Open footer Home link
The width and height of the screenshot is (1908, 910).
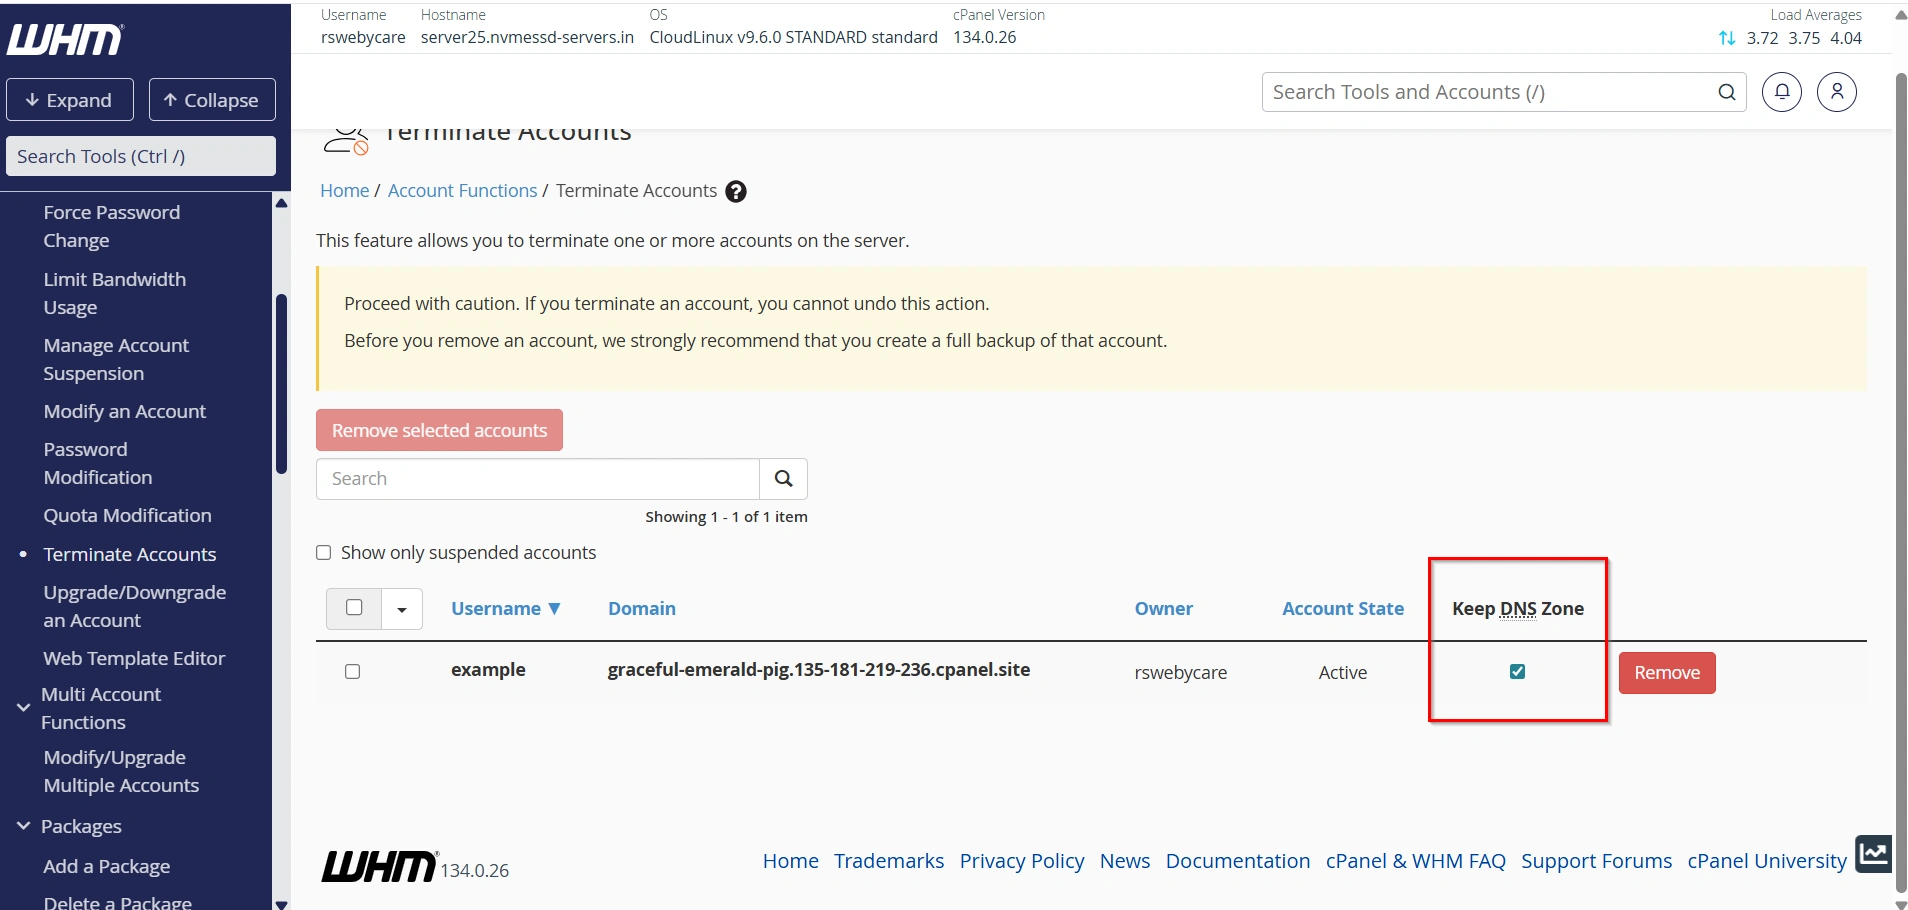790,861
